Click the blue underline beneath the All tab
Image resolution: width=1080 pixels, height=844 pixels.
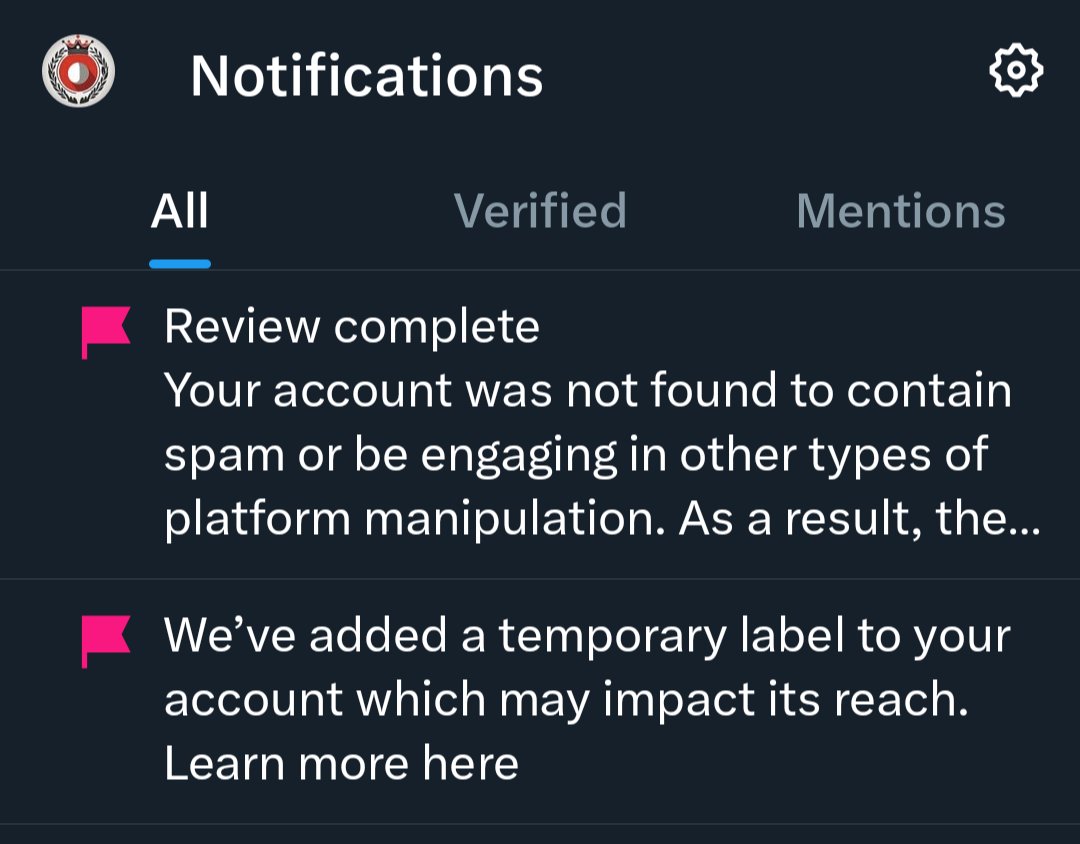point(180,264)
